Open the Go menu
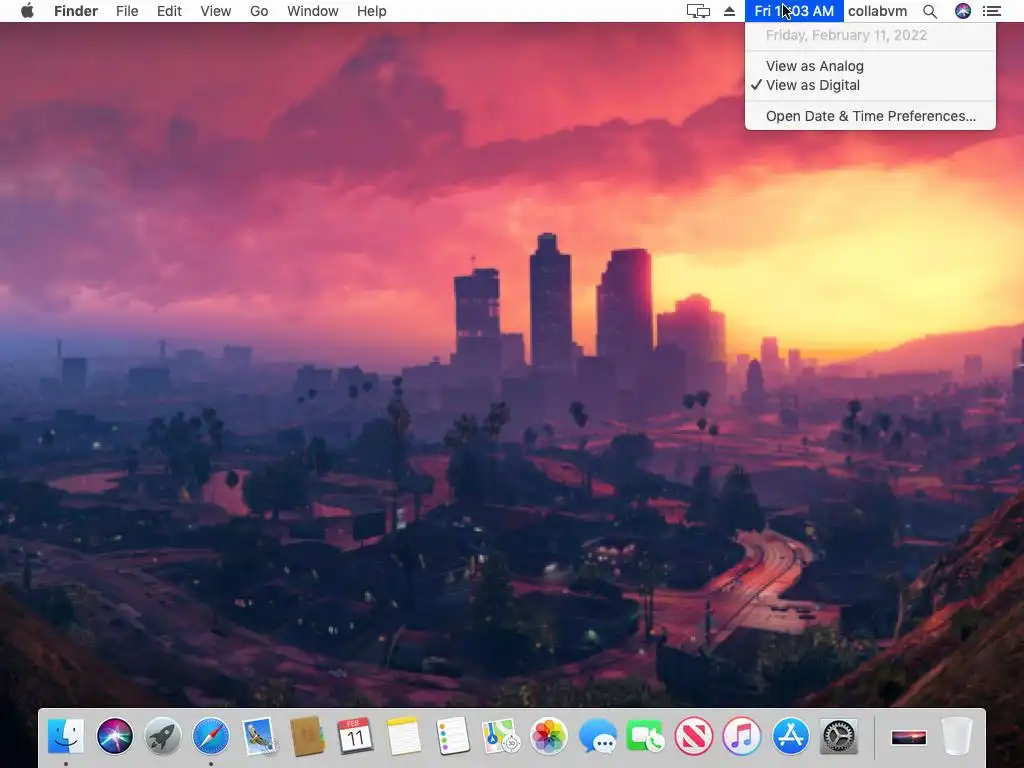Image resolution: width=1024 pixels, height=768 pixels. click(259, 11)
